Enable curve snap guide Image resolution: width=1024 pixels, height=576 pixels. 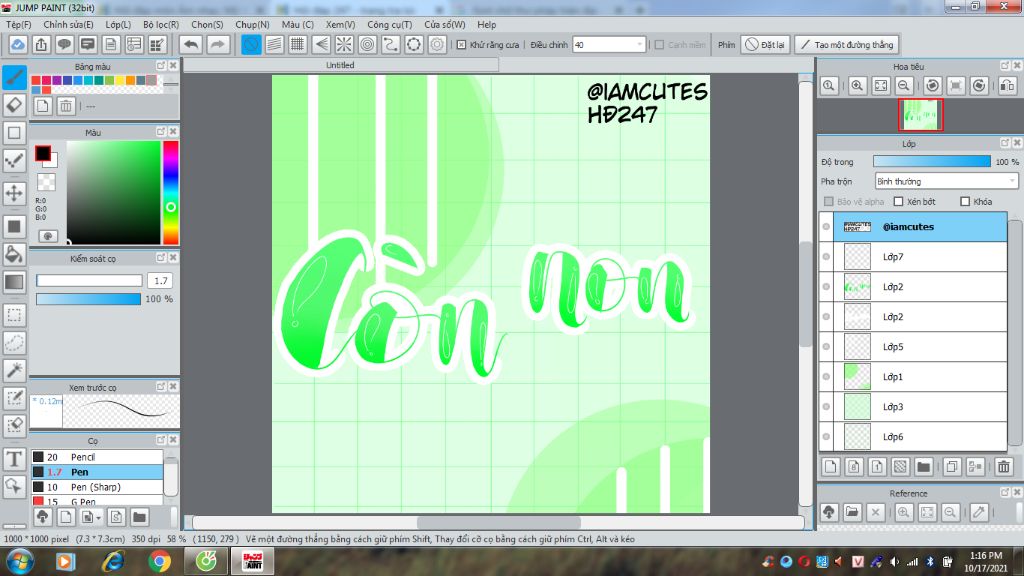391,44
